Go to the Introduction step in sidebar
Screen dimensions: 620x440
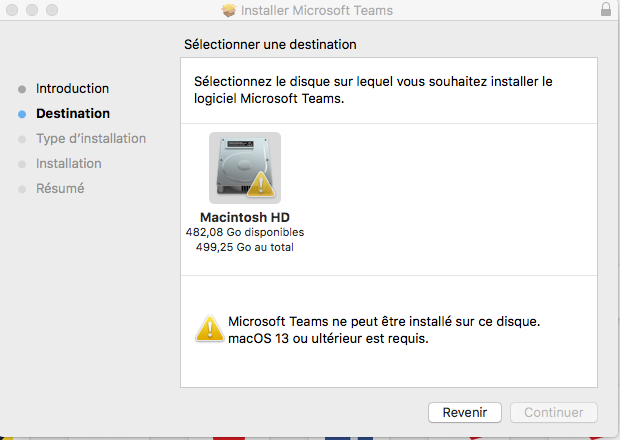(72, 89)
